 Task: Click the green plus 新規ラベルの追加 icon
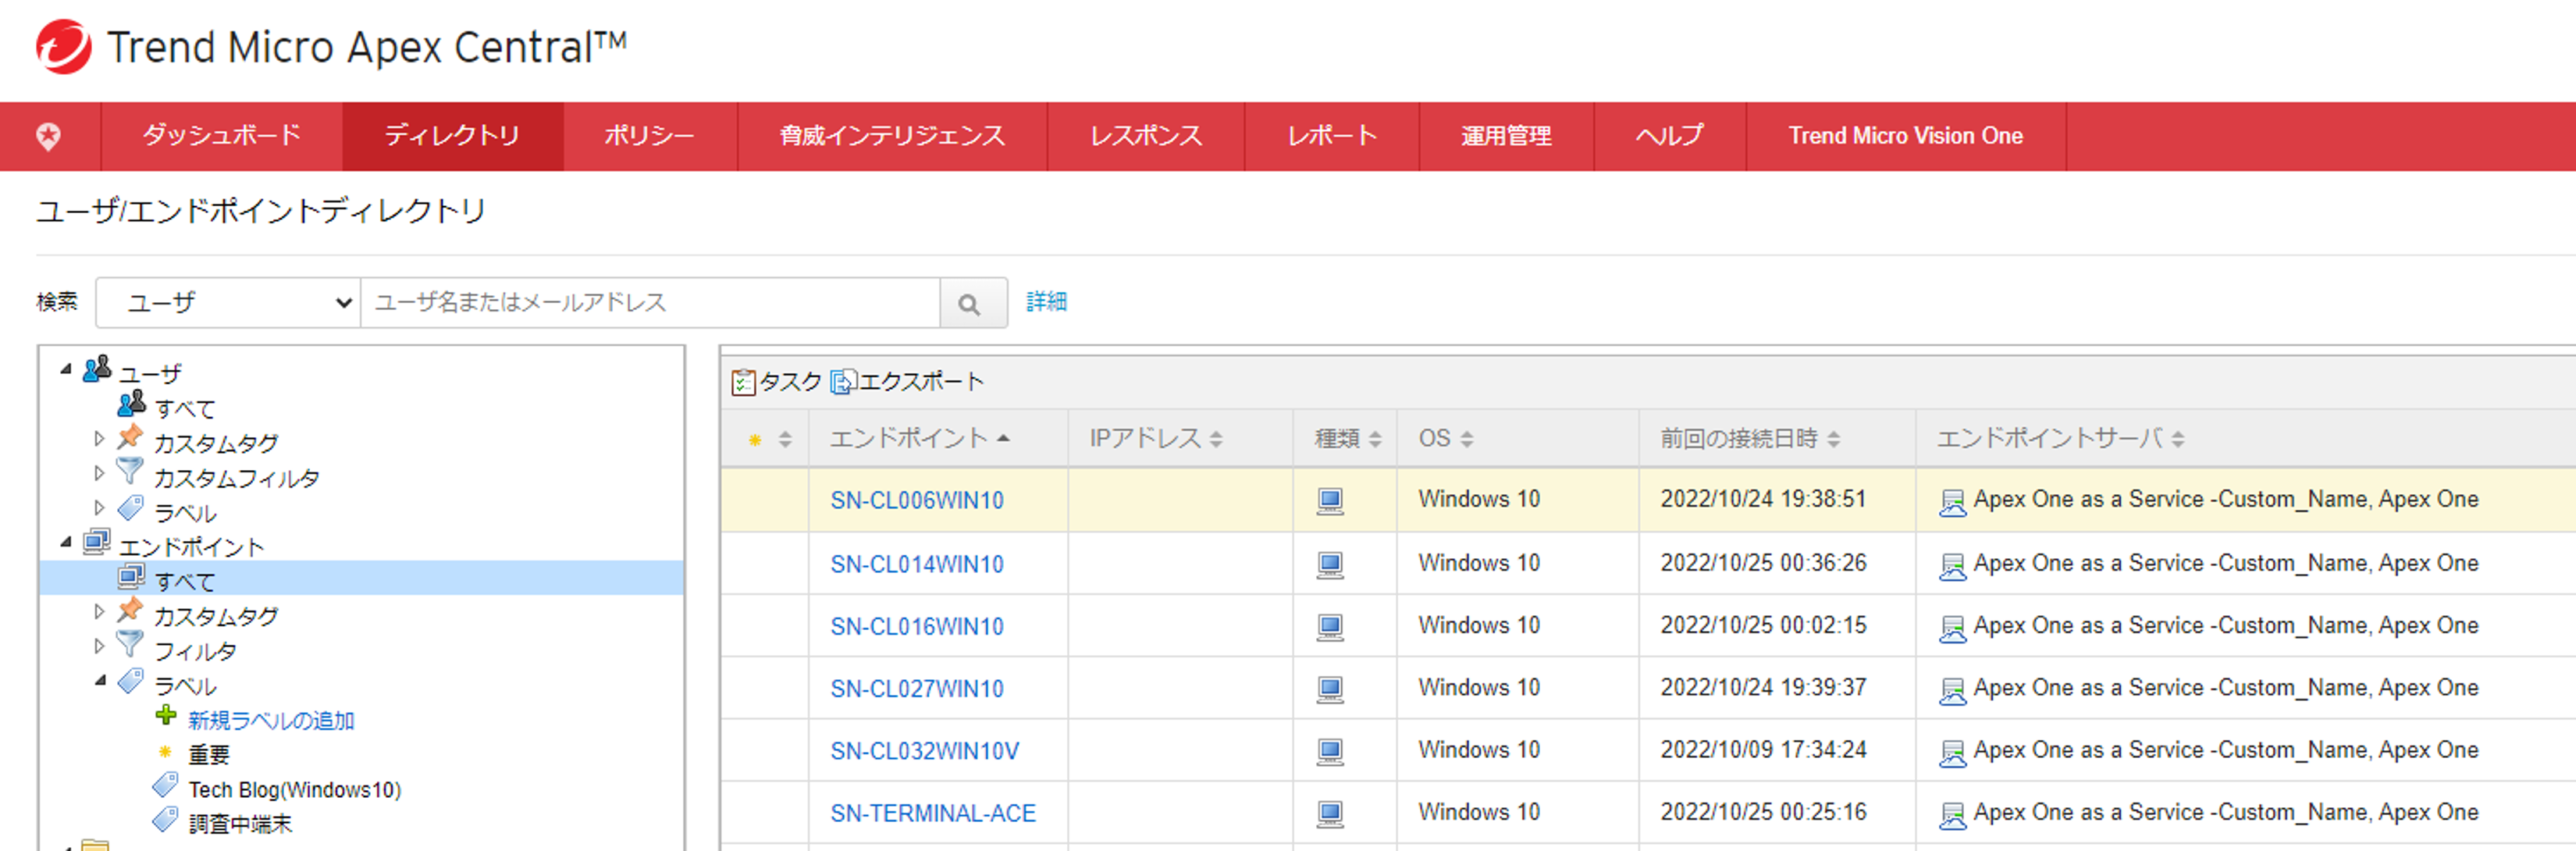(x=166, y=716)
